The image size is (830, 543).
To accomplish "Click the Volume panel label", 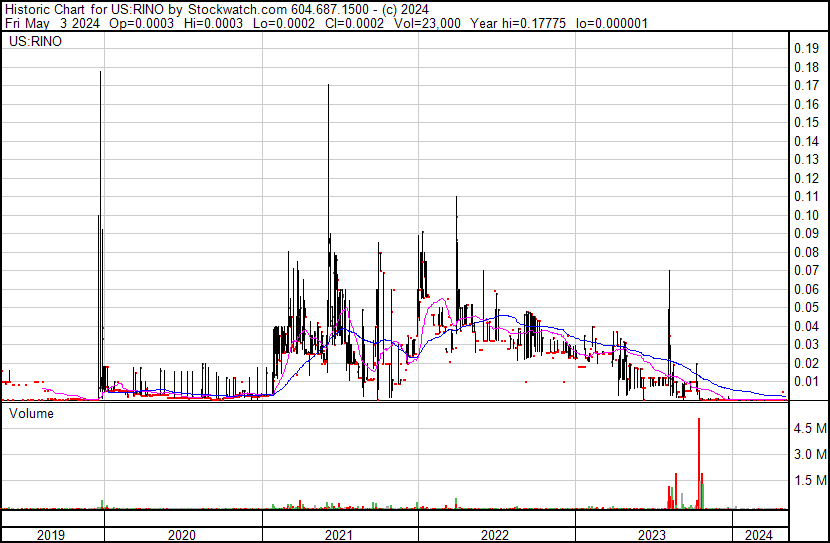I will click(x=31, y=413).
